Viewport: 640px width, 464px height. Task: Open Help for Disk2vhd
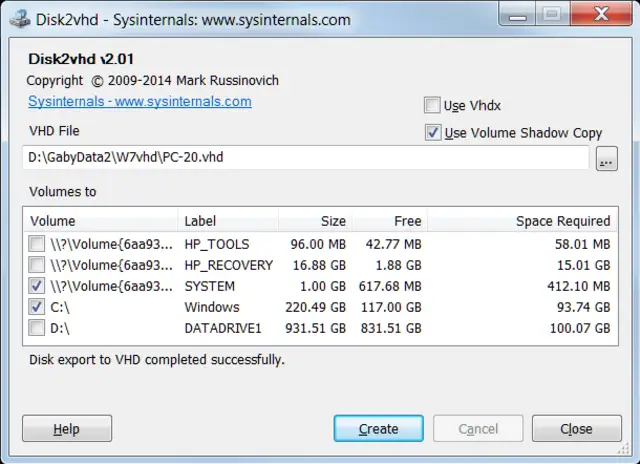pos(67,429)
